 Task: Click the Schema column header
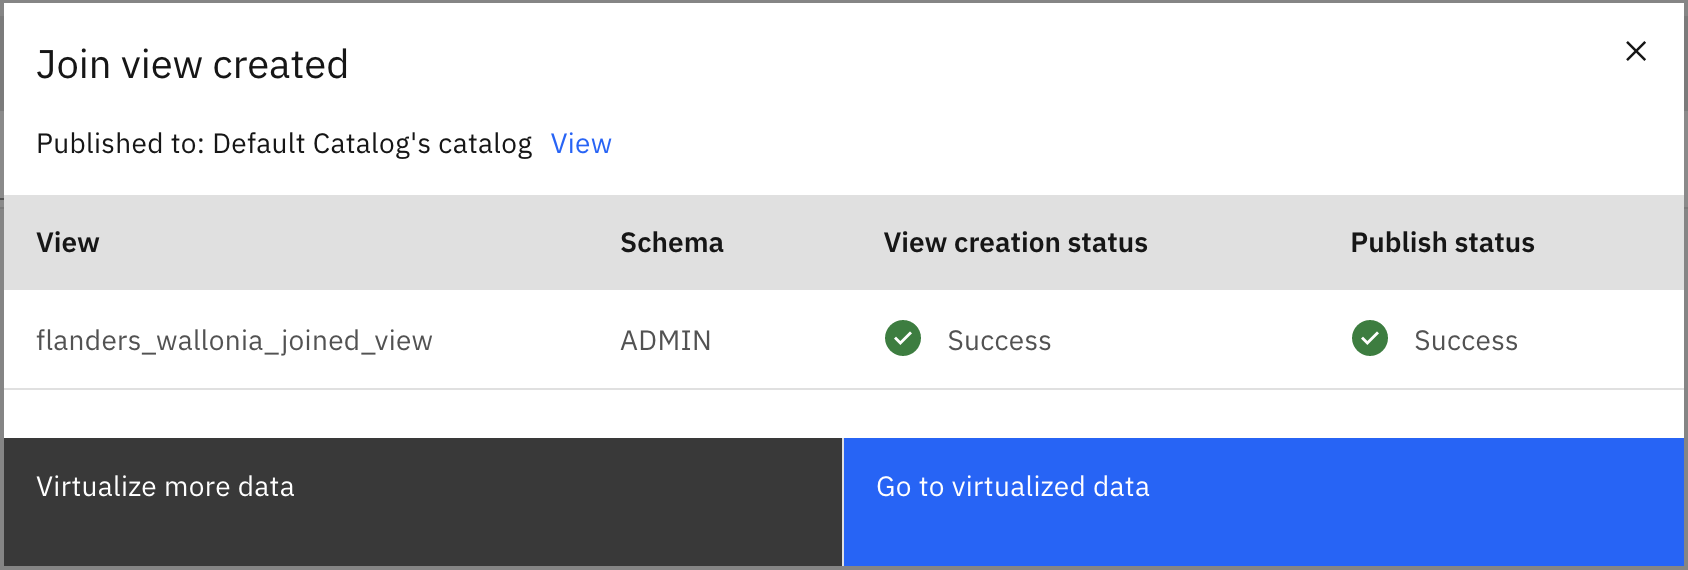672,243
